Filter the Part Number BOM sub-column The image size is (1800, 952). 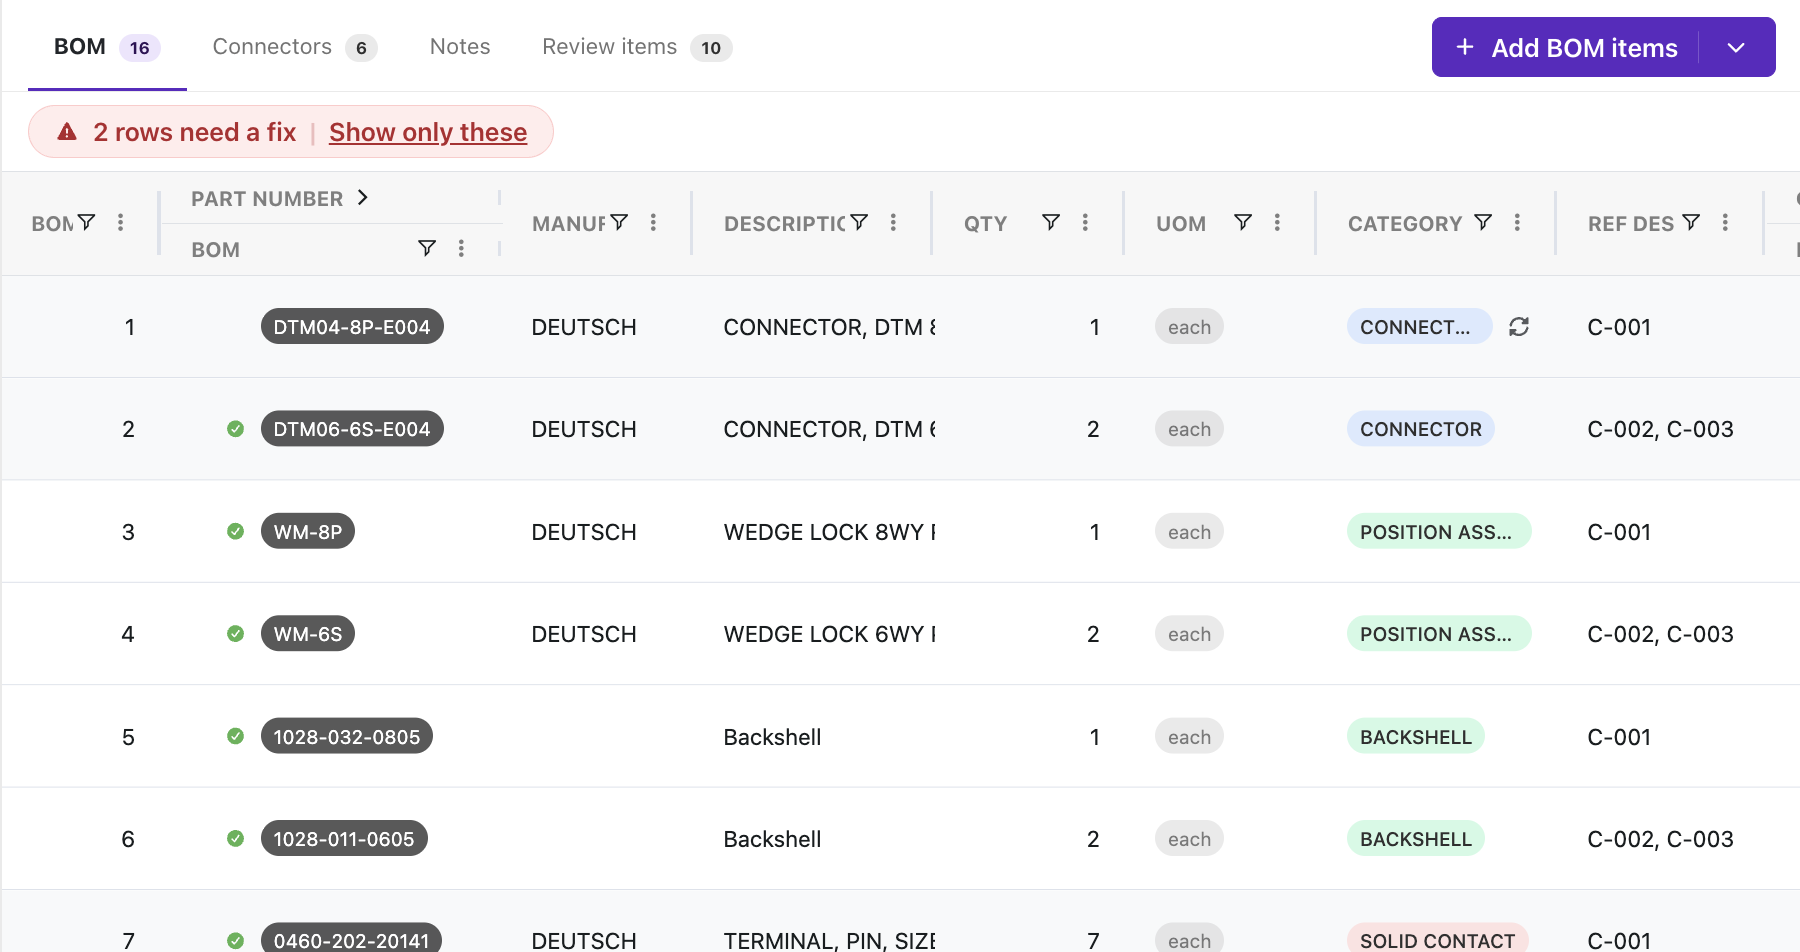(427, 247)
